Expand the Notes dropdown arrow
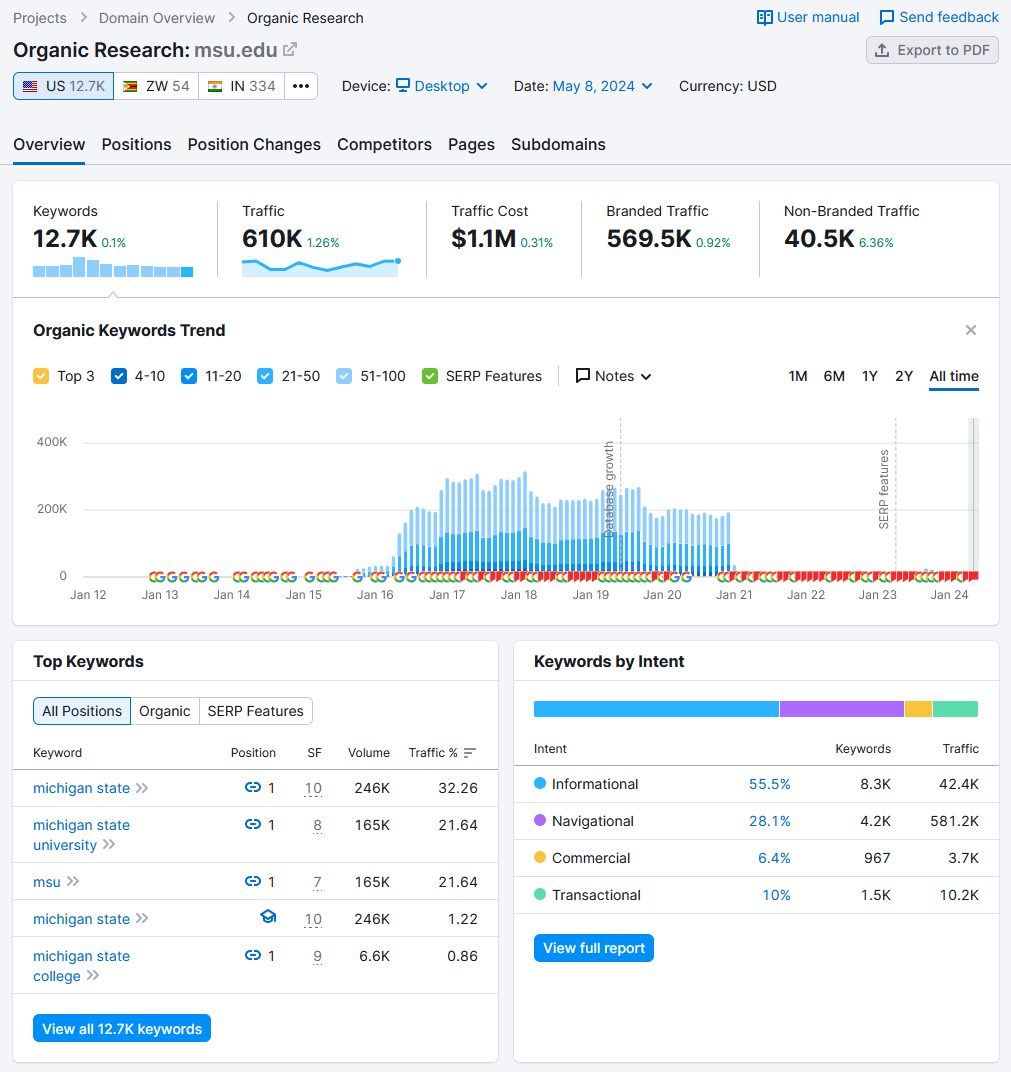 (x=646, y=377)
